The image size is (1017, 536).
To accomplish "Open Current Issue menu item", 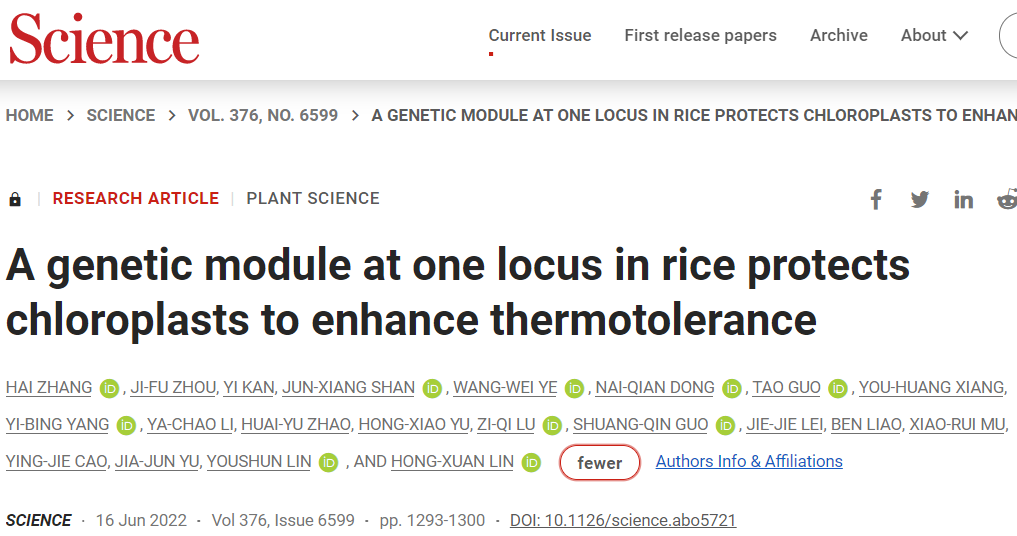I will tap(540, 35).
